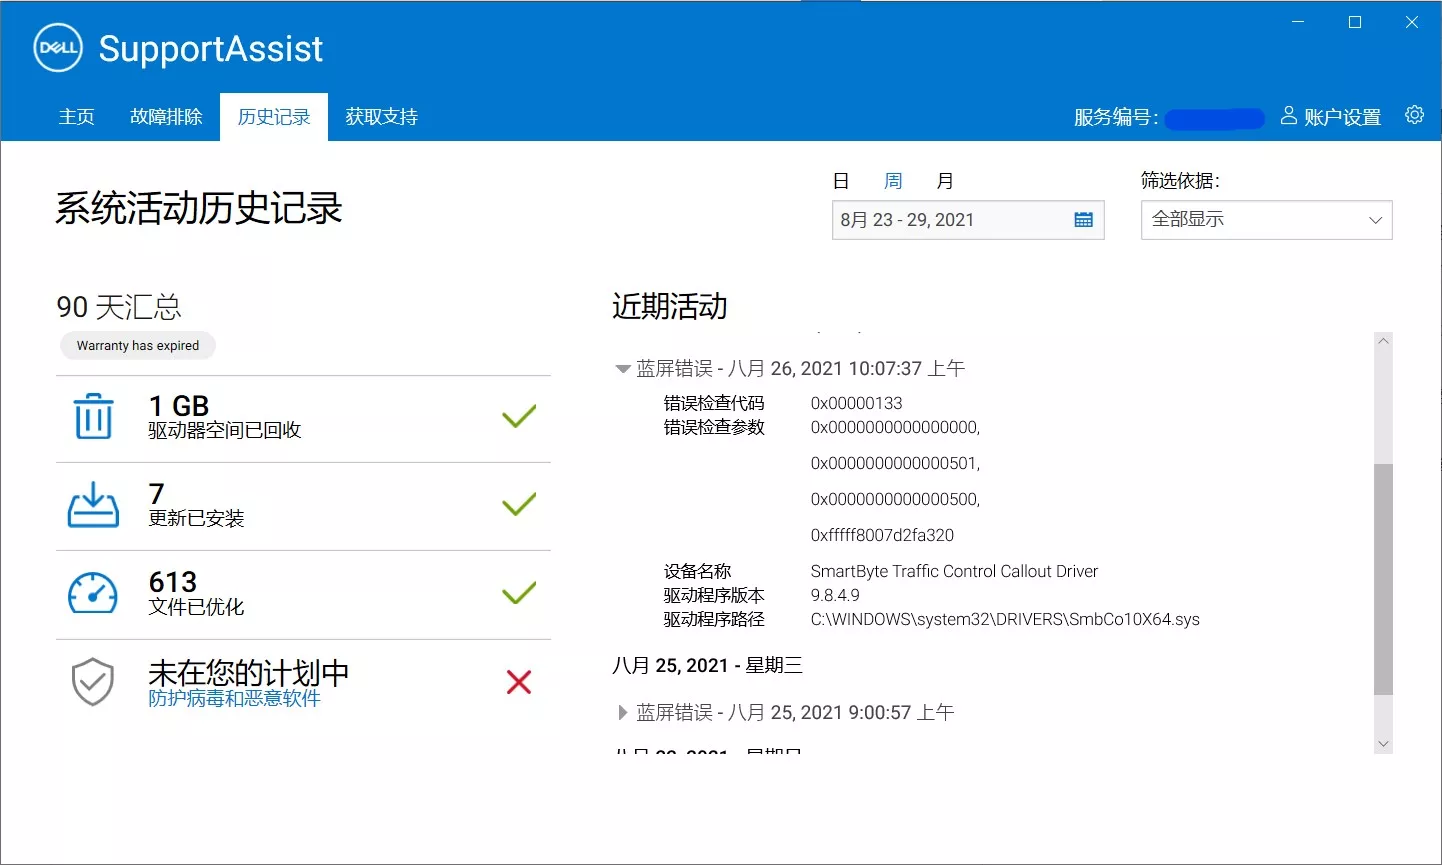Image resolution: width=1442 pixels, height=865 pixels.
Task: Click the scrollbar down arrow in activity list
Action: pos(1383,744)
